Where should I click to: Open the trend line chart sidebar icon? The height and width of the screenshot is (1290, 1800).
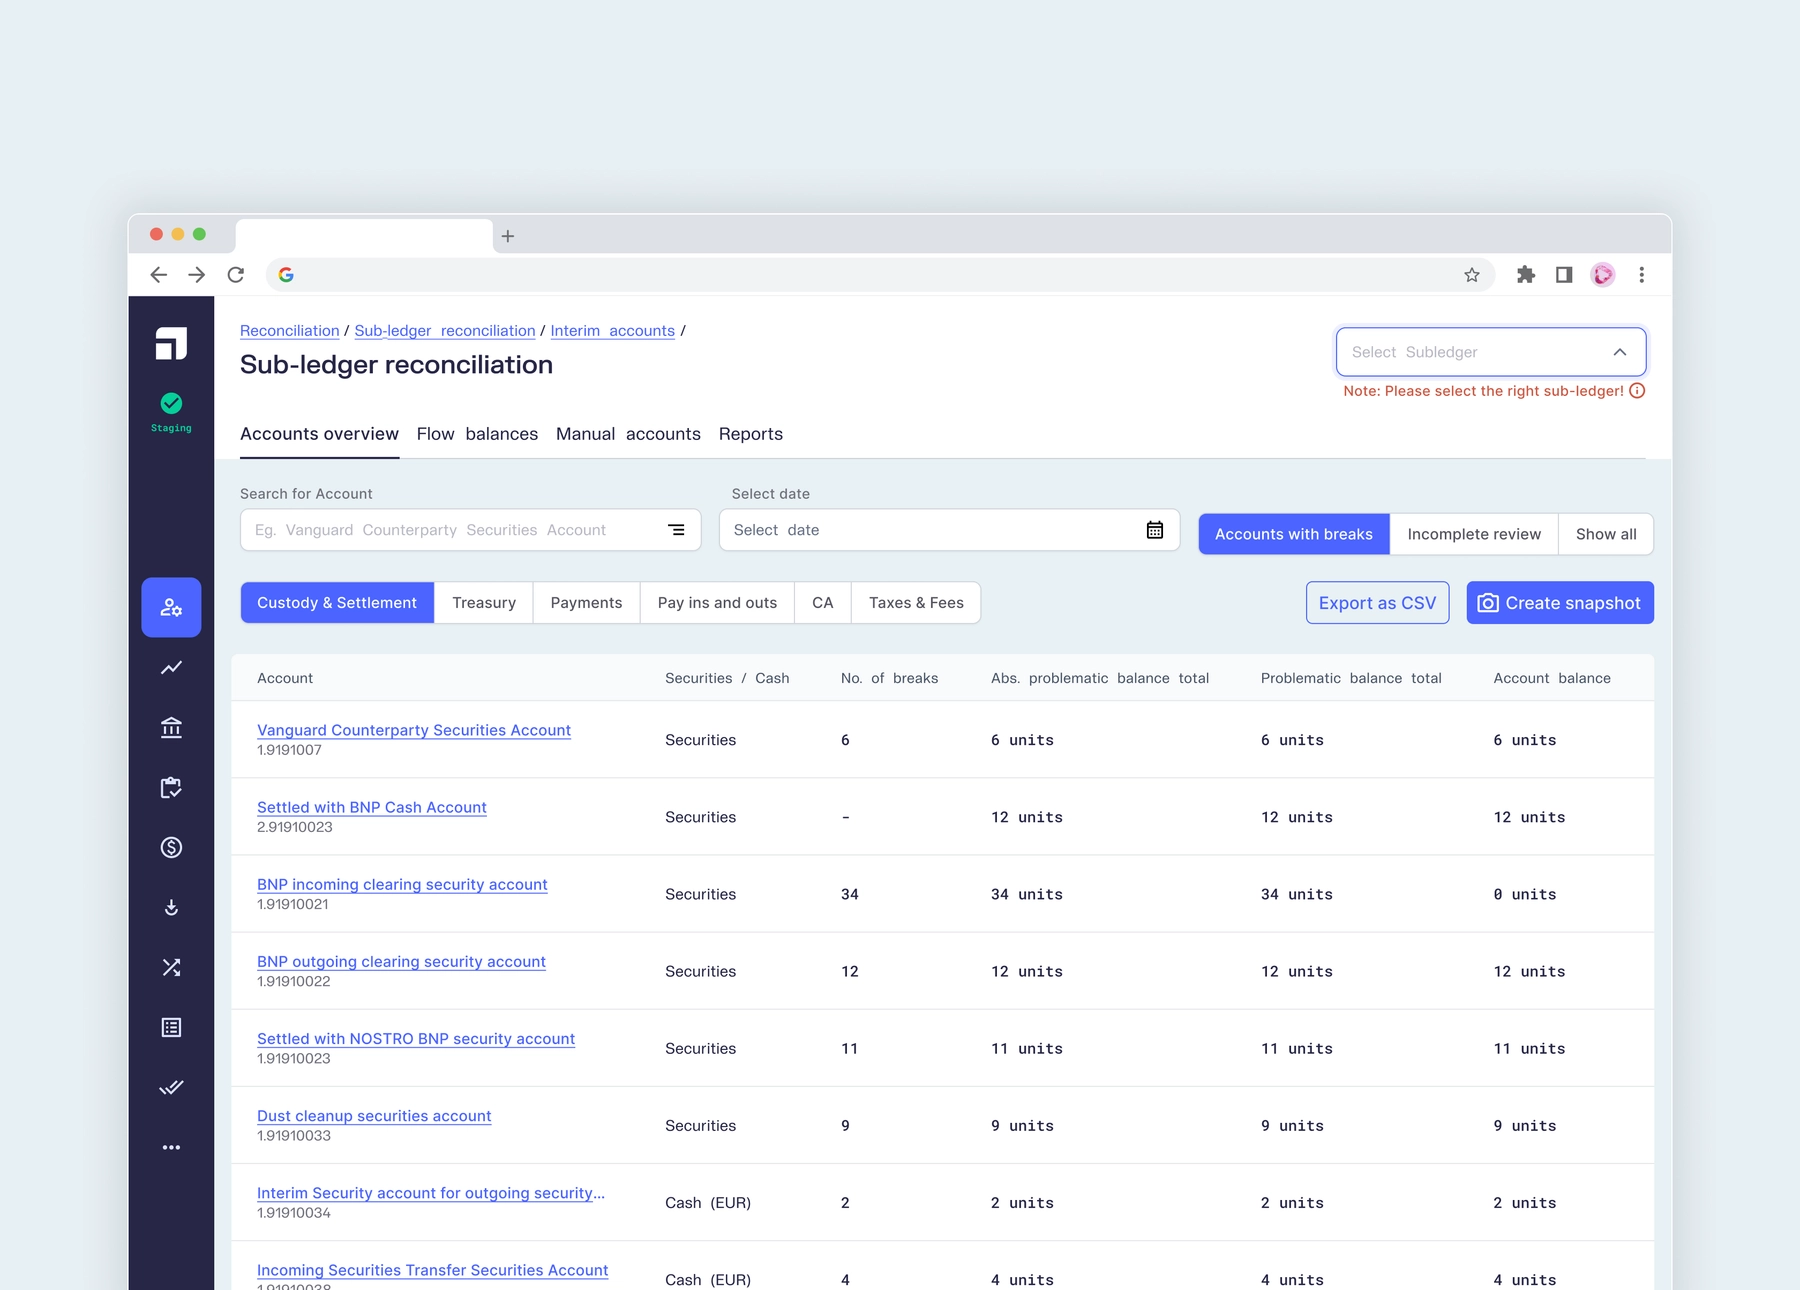coord(171,667)
